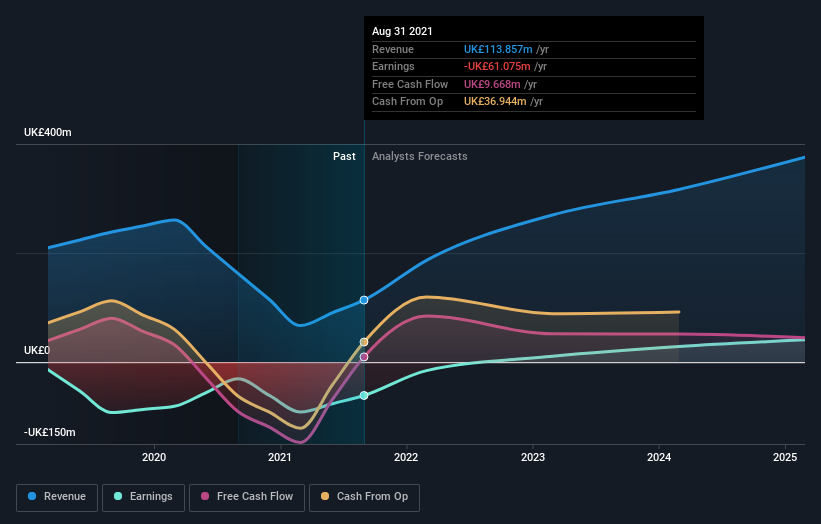Click the -UK£61.075m earnings value
This screenshot has height=524, width=821.
(x=497, y=66)
